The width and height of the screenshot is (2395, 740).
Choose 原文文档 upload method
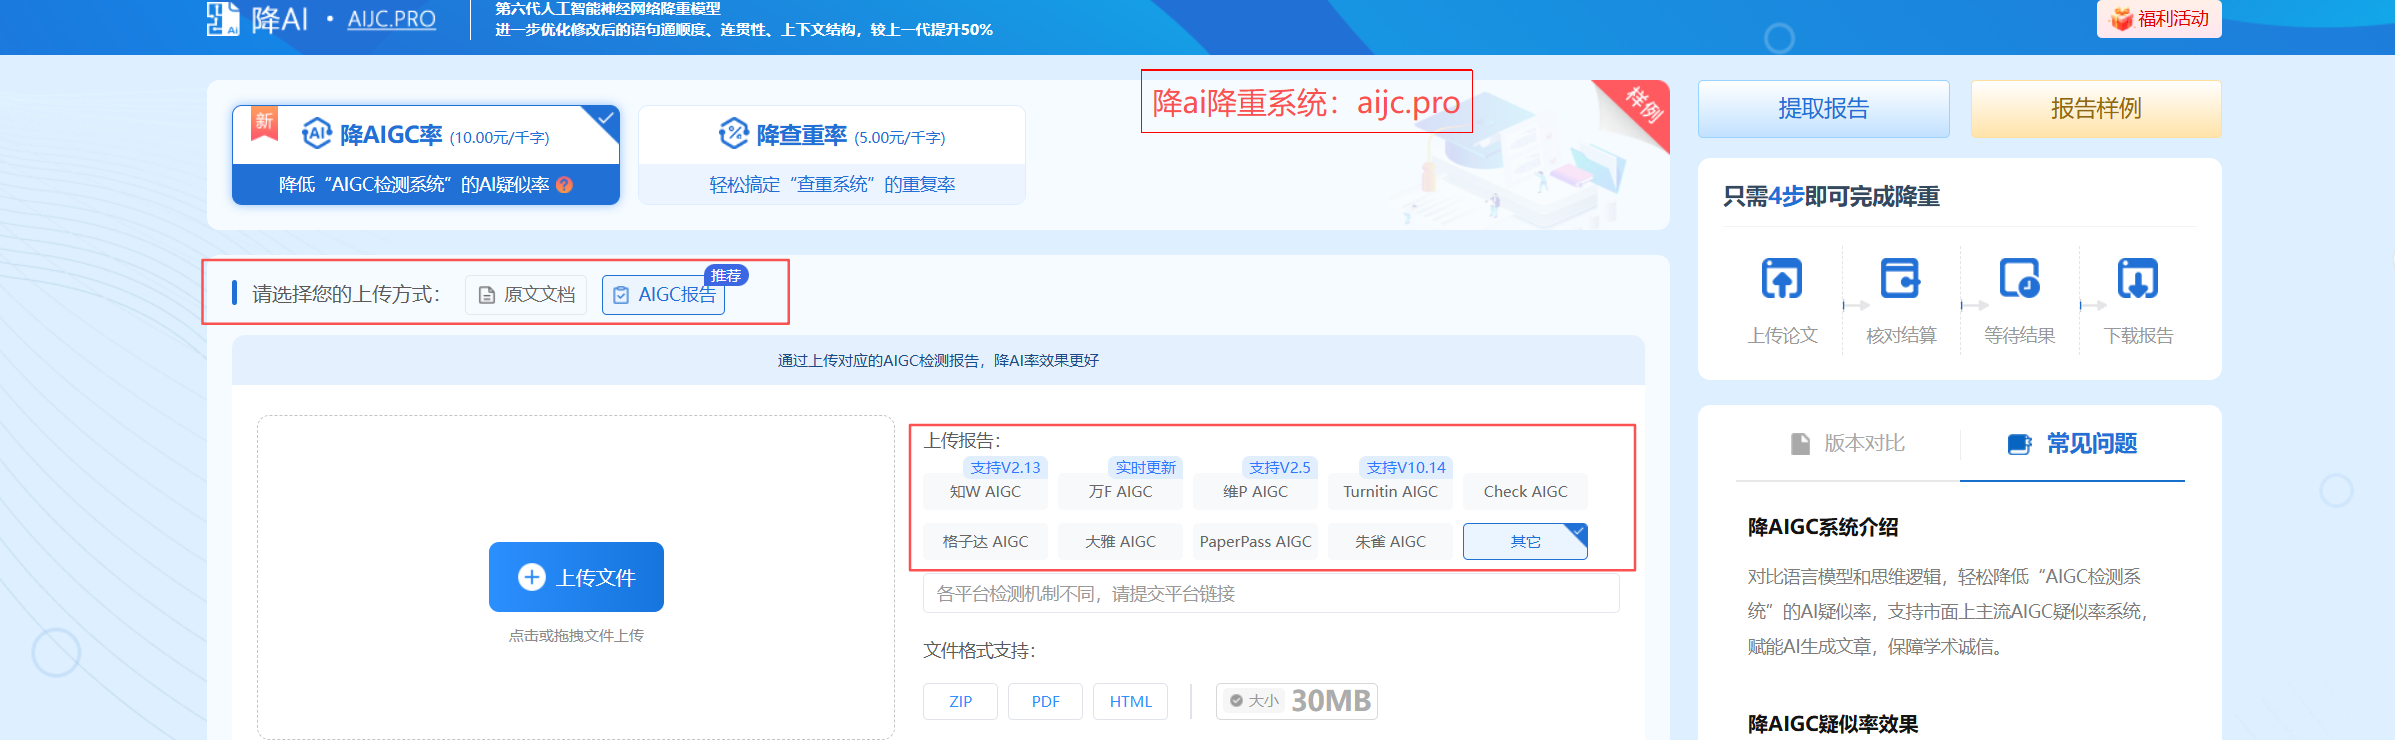point(526,295)
